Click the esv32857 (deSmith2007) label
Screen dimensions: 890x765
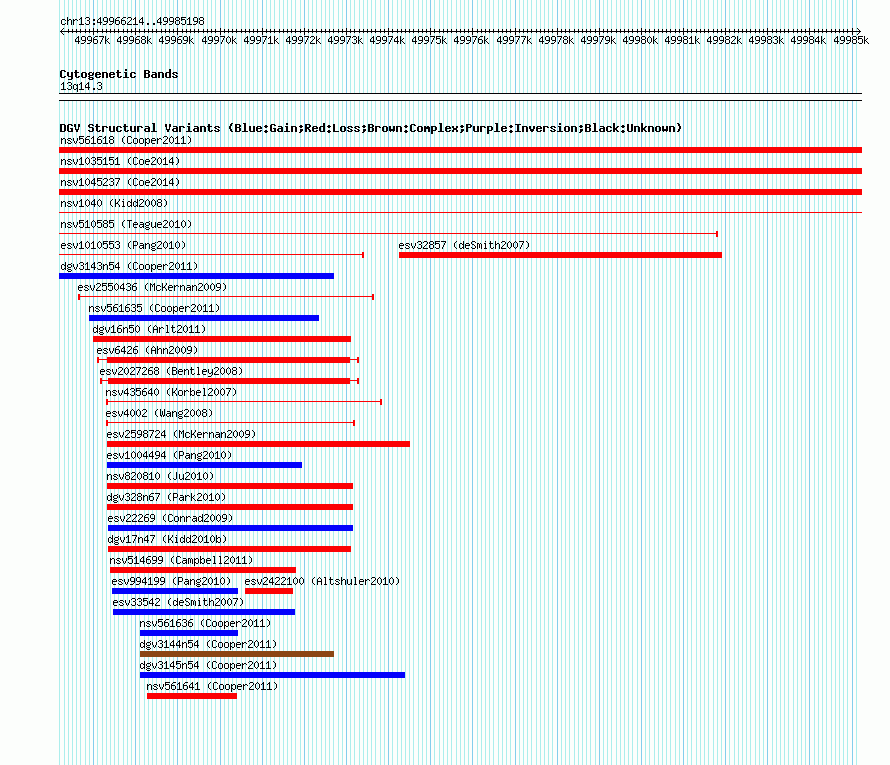coord(464,245)
